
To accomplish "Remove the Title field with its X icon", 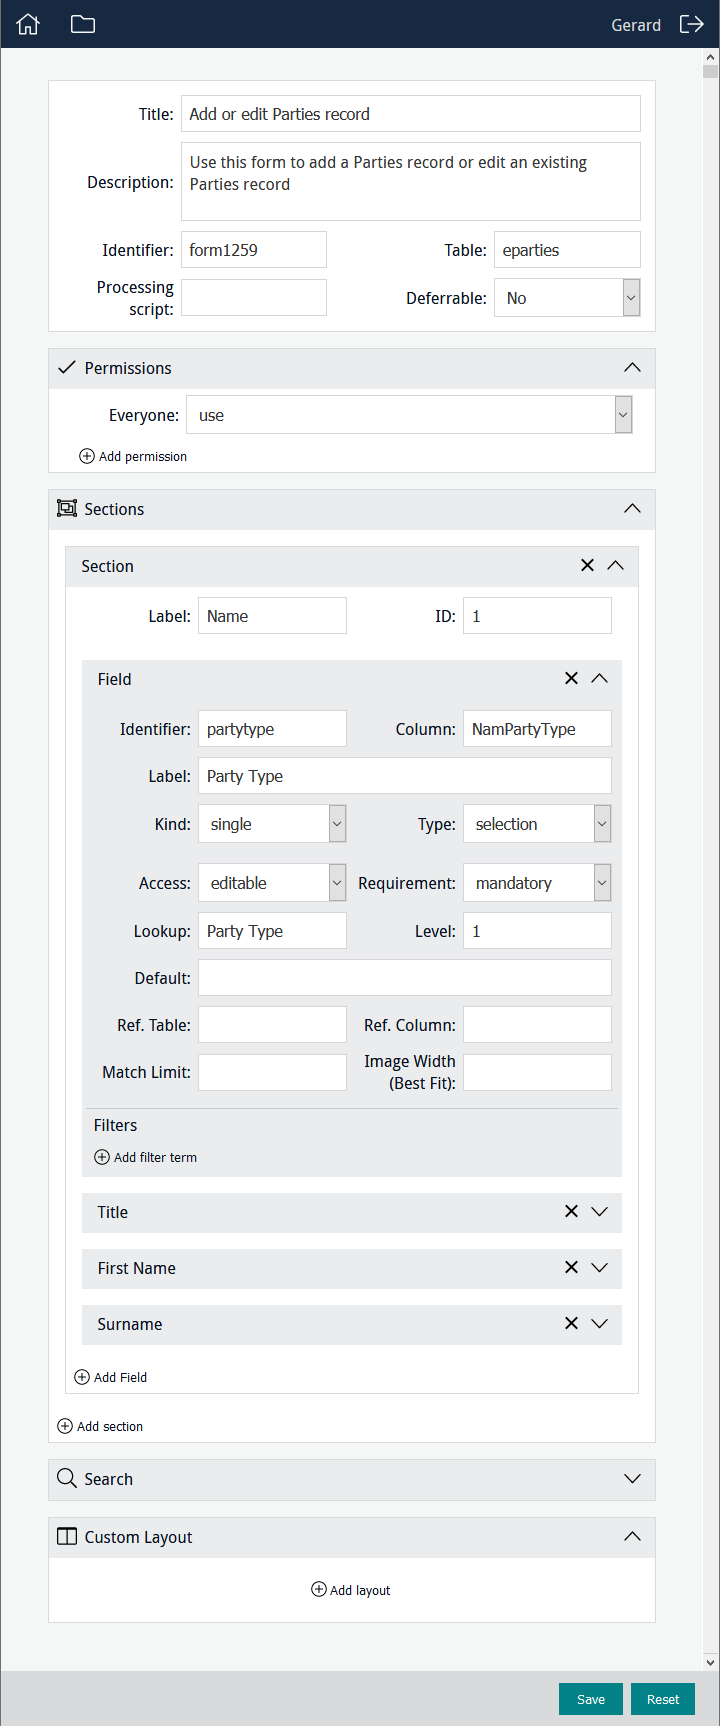I will pos(571,1212).
